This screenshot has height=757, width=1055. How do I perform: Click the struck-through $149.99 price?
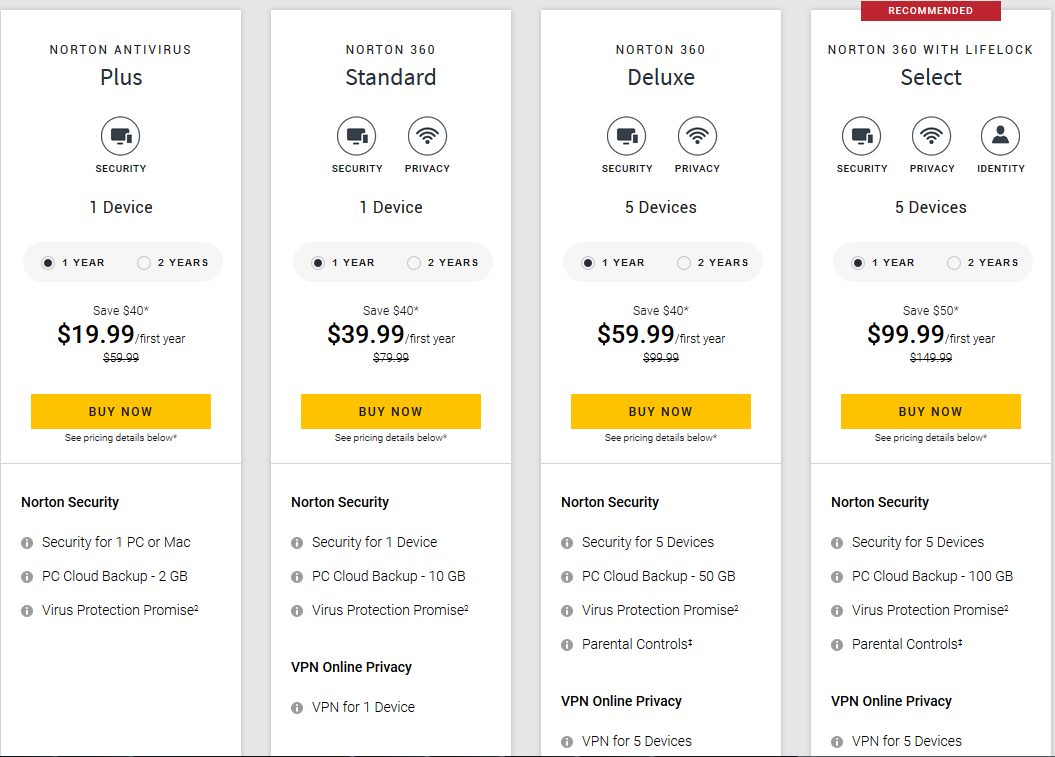(931, 357)
